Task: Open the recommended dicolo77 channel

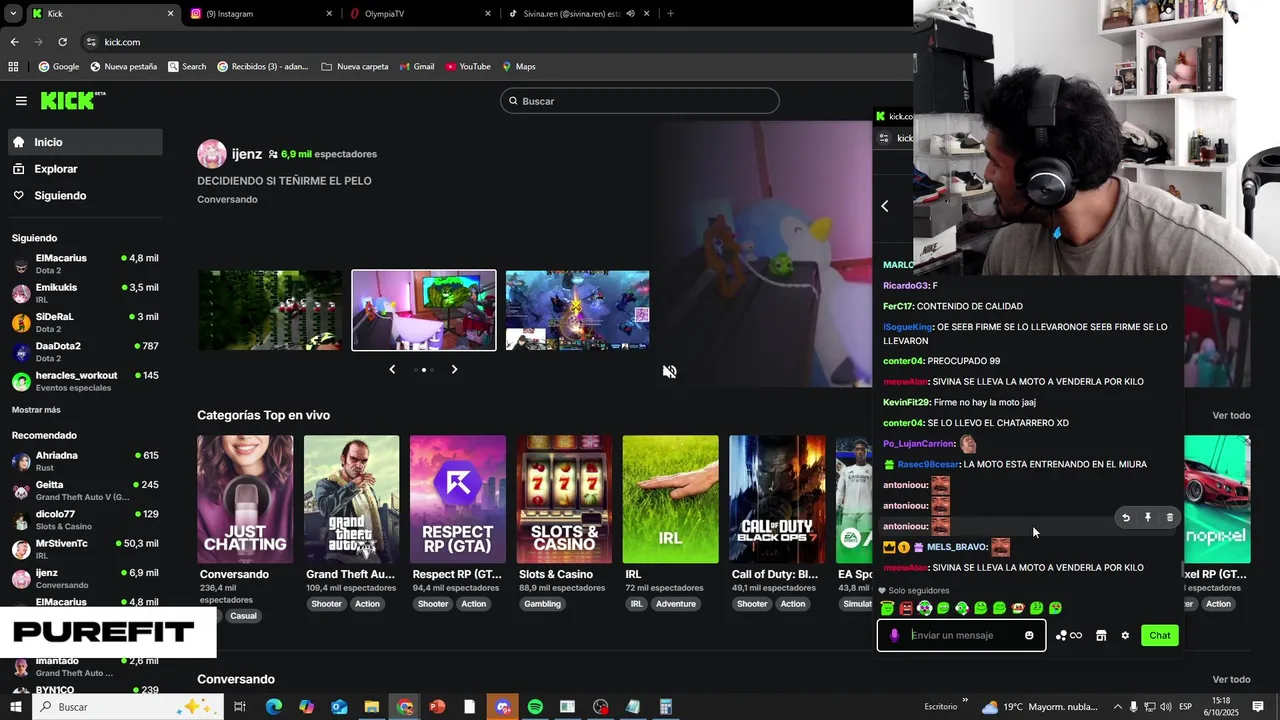Action: [86, 520]
